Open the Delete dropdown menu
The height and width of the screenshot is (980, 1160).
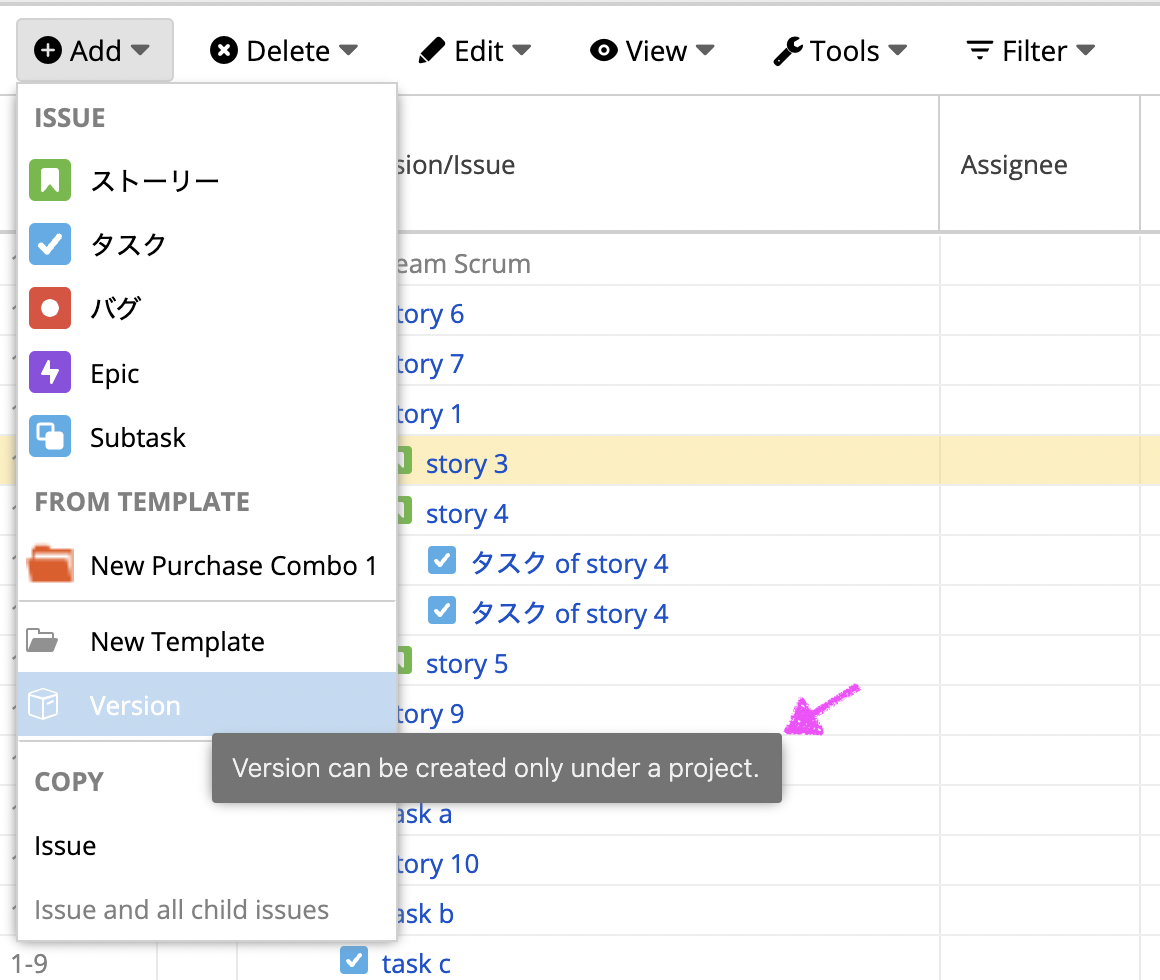click(x=283, y=51)
